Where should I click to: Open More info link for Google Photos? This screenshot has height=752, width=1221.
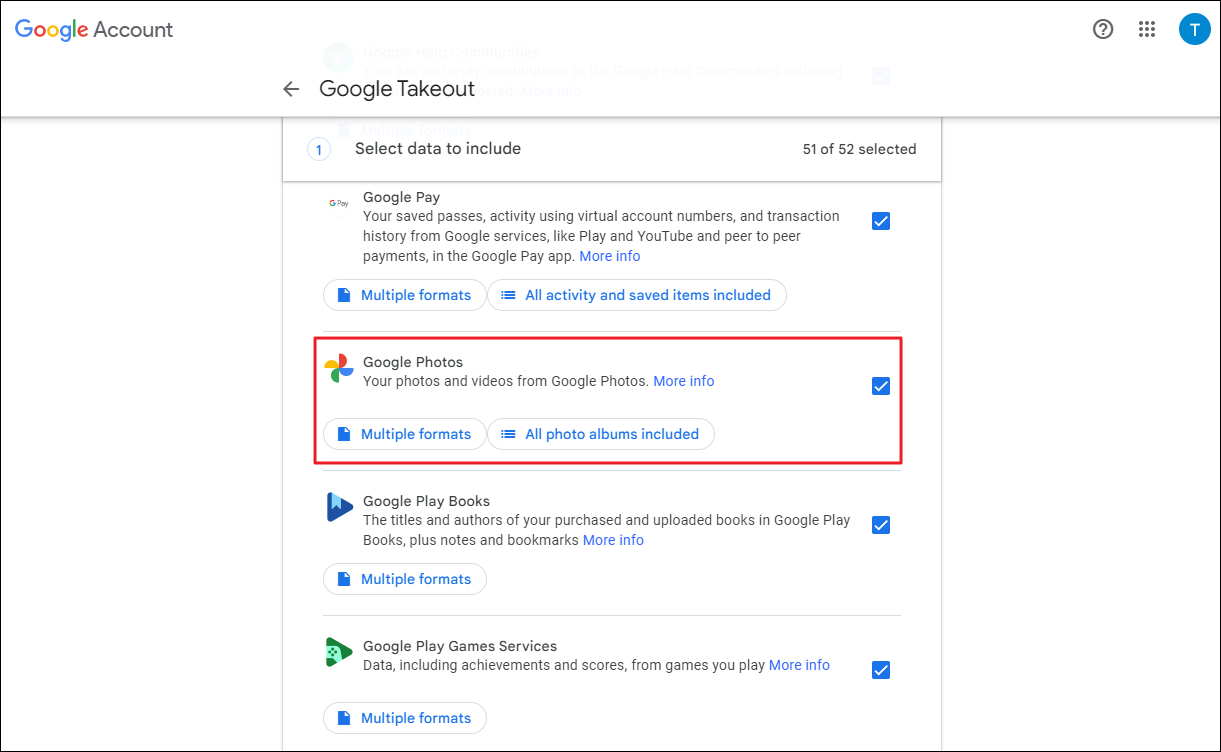tap(684, 381)
